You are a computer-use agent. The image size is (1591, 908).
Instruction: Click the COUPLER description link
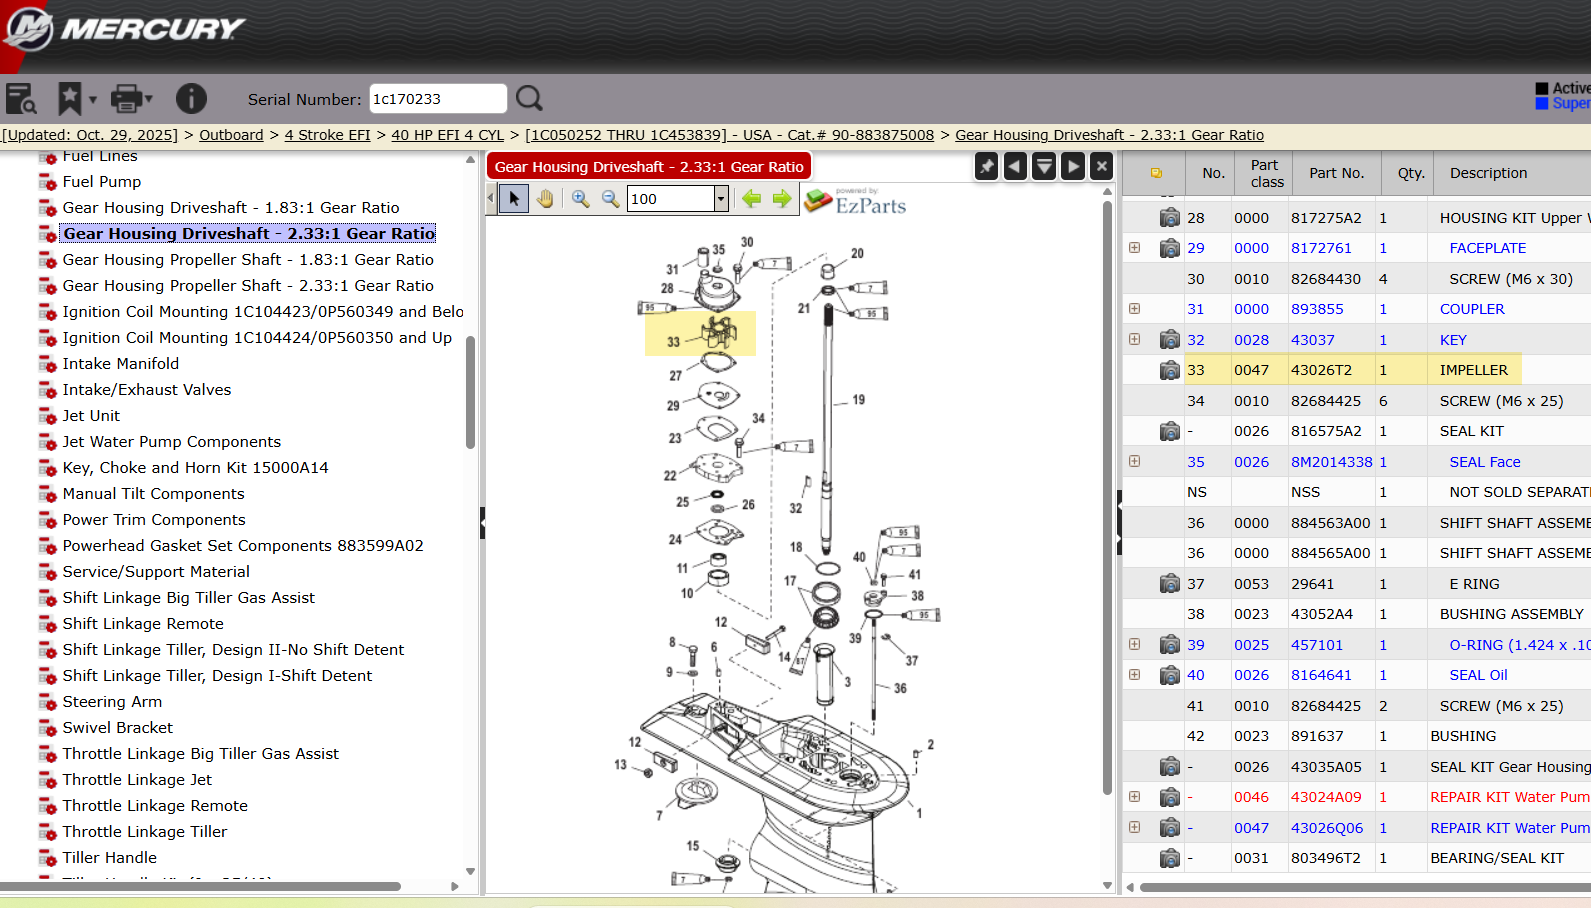pos(1472,309)
